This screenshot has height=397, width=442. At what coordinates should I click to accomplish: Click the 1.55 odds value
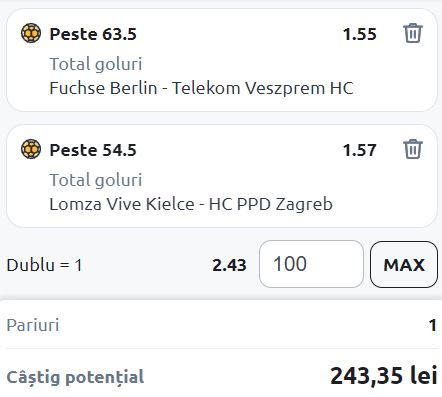click(360, 34)
